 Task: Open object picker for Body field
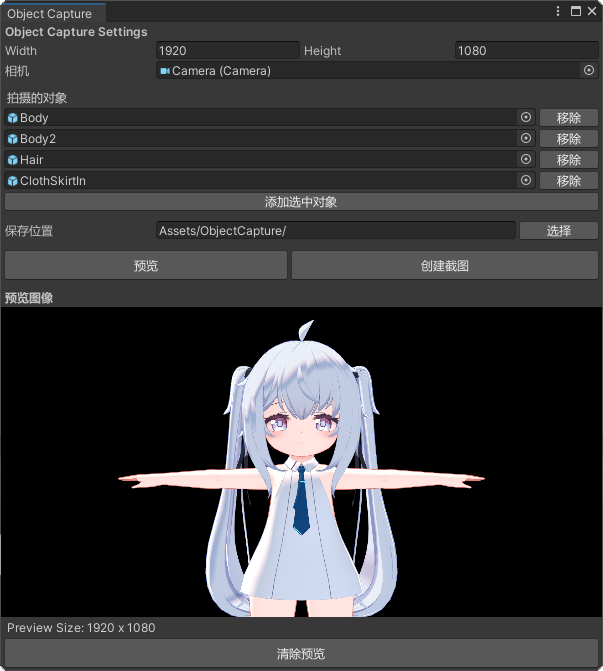[526, 117]
